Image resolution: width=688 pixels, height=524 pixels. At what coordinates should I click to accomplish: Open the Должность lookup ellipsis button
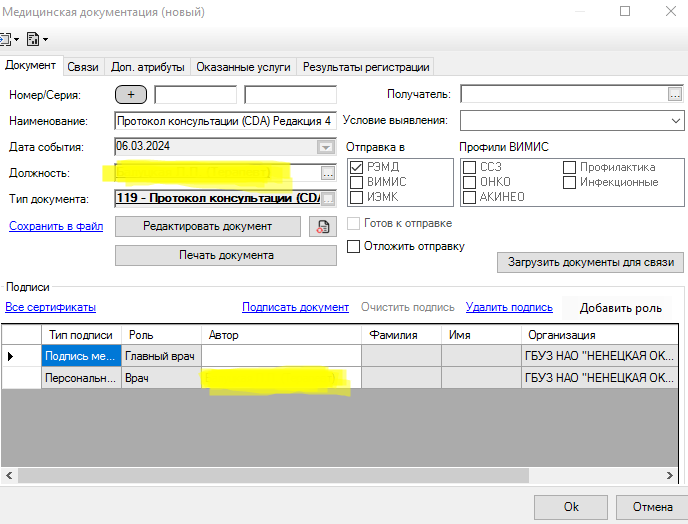point(327,173)
